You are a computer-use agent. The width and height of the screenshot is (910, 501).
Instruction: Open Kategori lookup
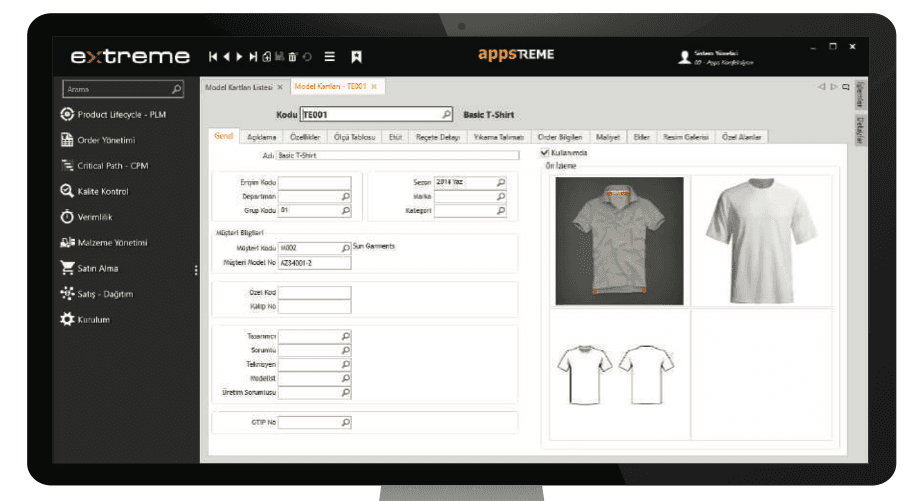(501, 210)
